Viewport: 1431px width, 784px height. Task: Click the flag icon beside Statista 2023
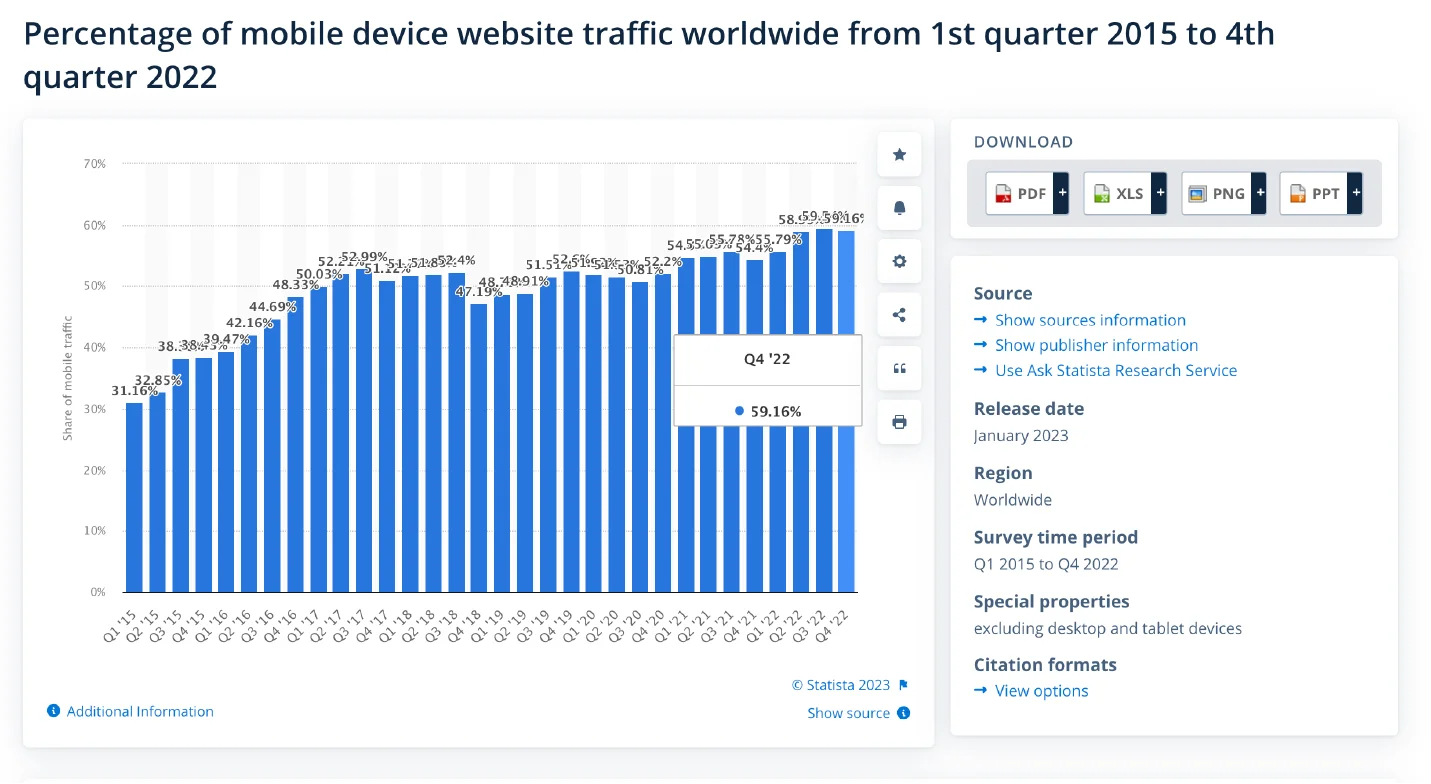903,685
